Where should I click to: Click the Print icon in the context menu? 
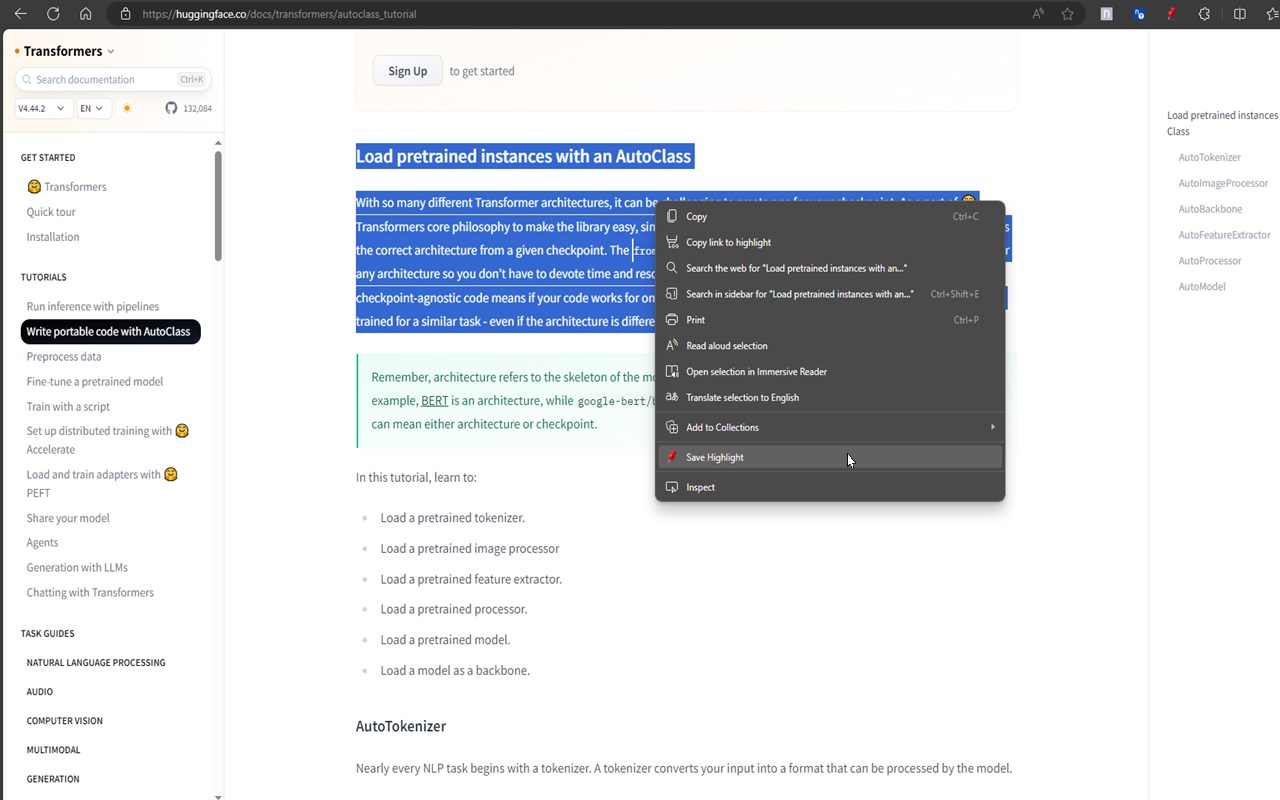point(672,320)
